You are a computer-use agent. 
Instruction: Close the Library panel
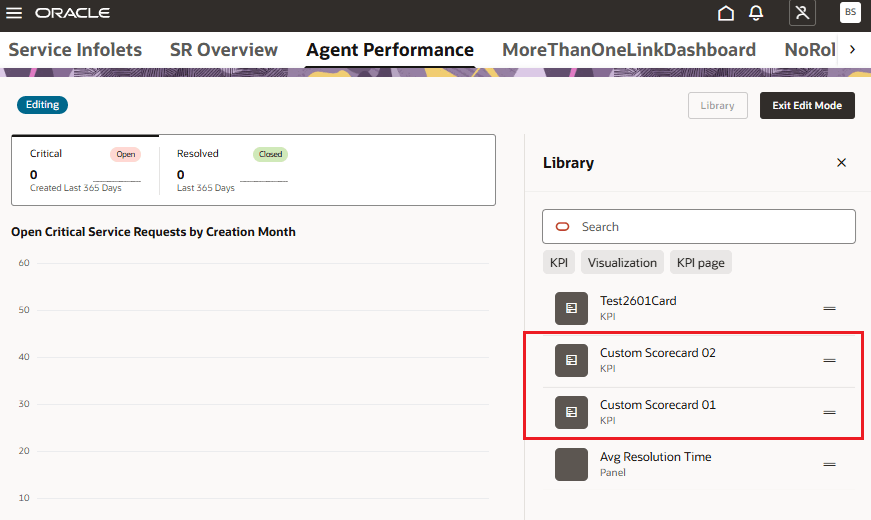tap(842, 162)
